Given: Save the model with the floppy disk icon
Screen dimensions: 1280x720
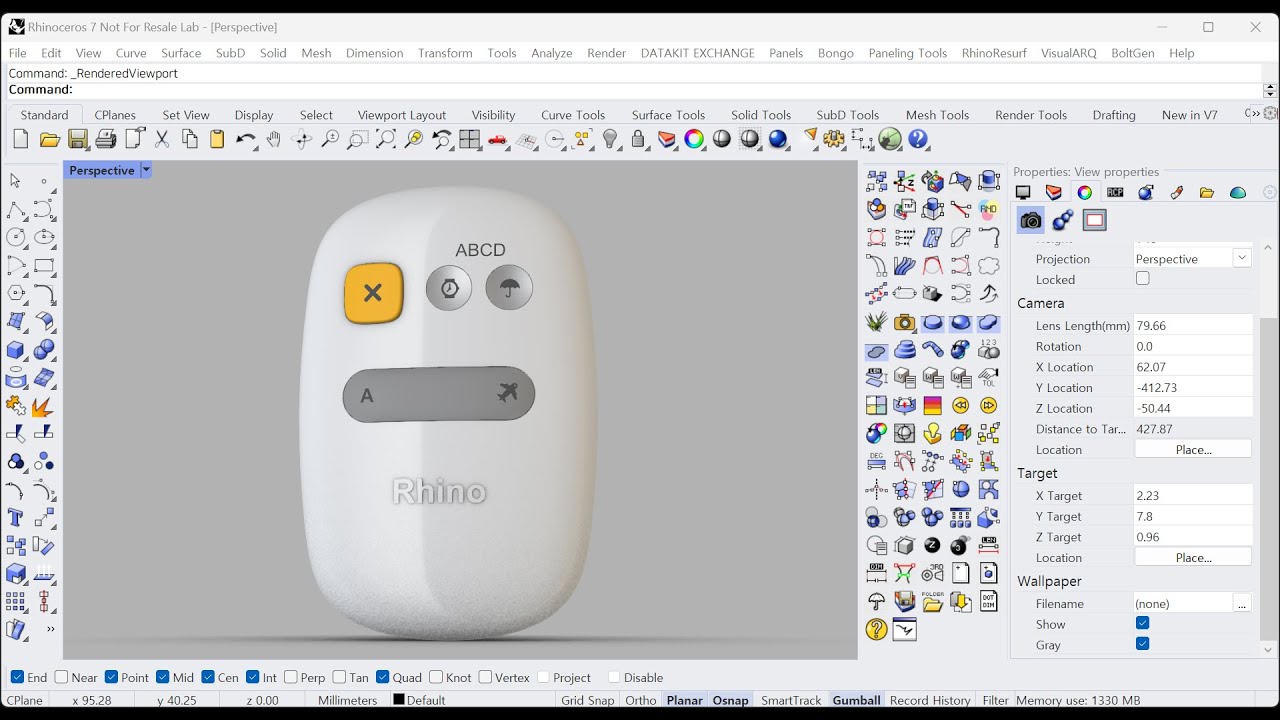Looking at the screenshot, I should [x=77, y=140].
